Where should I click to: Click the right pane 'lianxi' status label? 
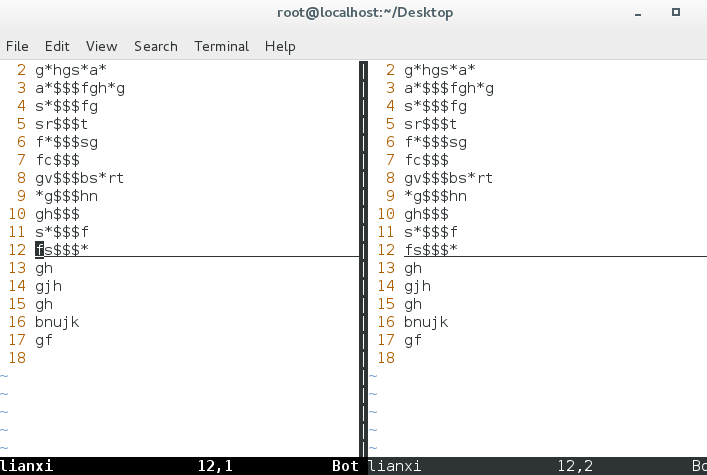(395, 466)
